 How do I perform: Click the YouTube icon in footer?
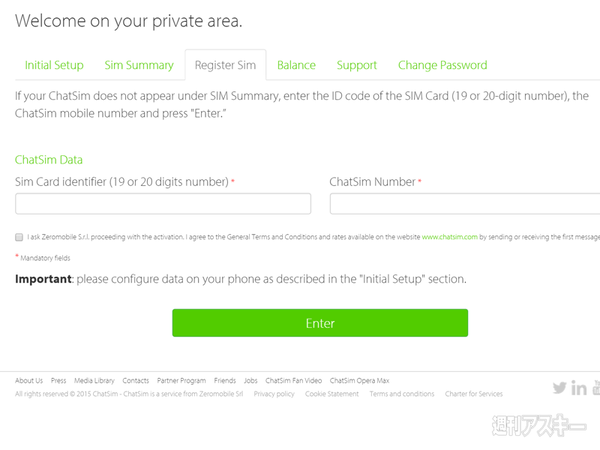596,388
